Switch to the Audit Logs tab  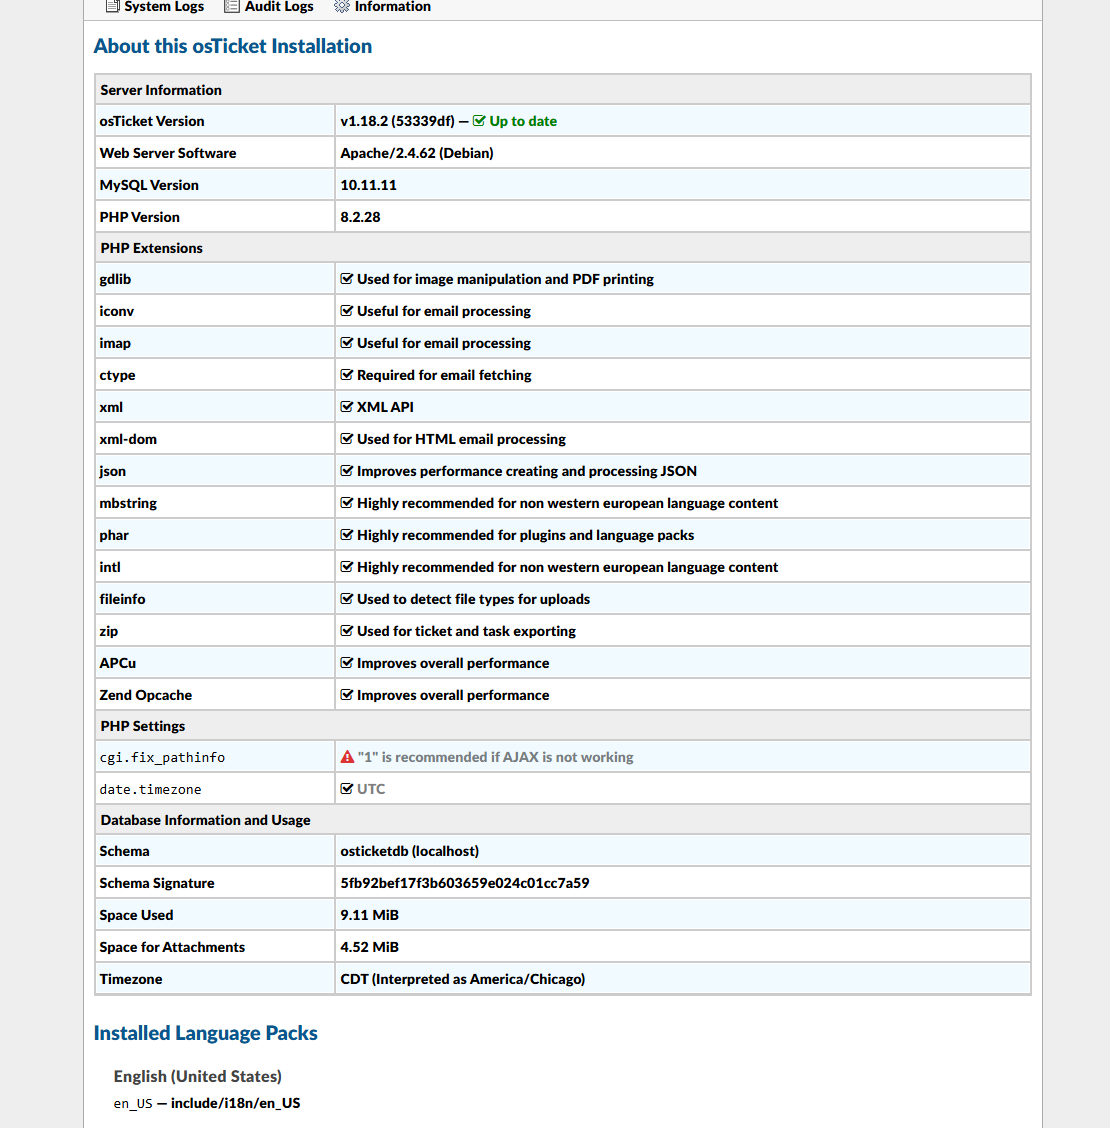[x=269, y=6]
